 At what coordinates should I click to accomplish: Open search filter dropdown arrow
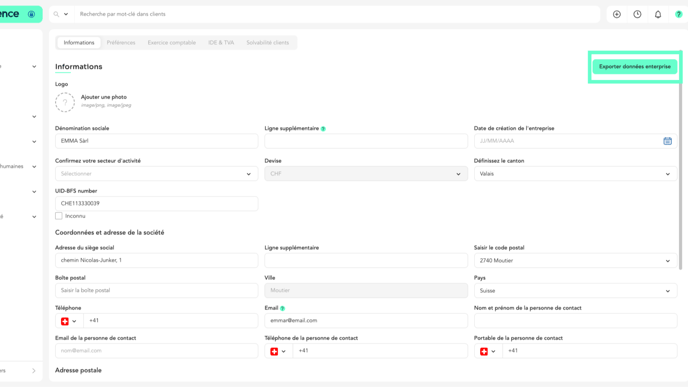[x=66, y=14]
